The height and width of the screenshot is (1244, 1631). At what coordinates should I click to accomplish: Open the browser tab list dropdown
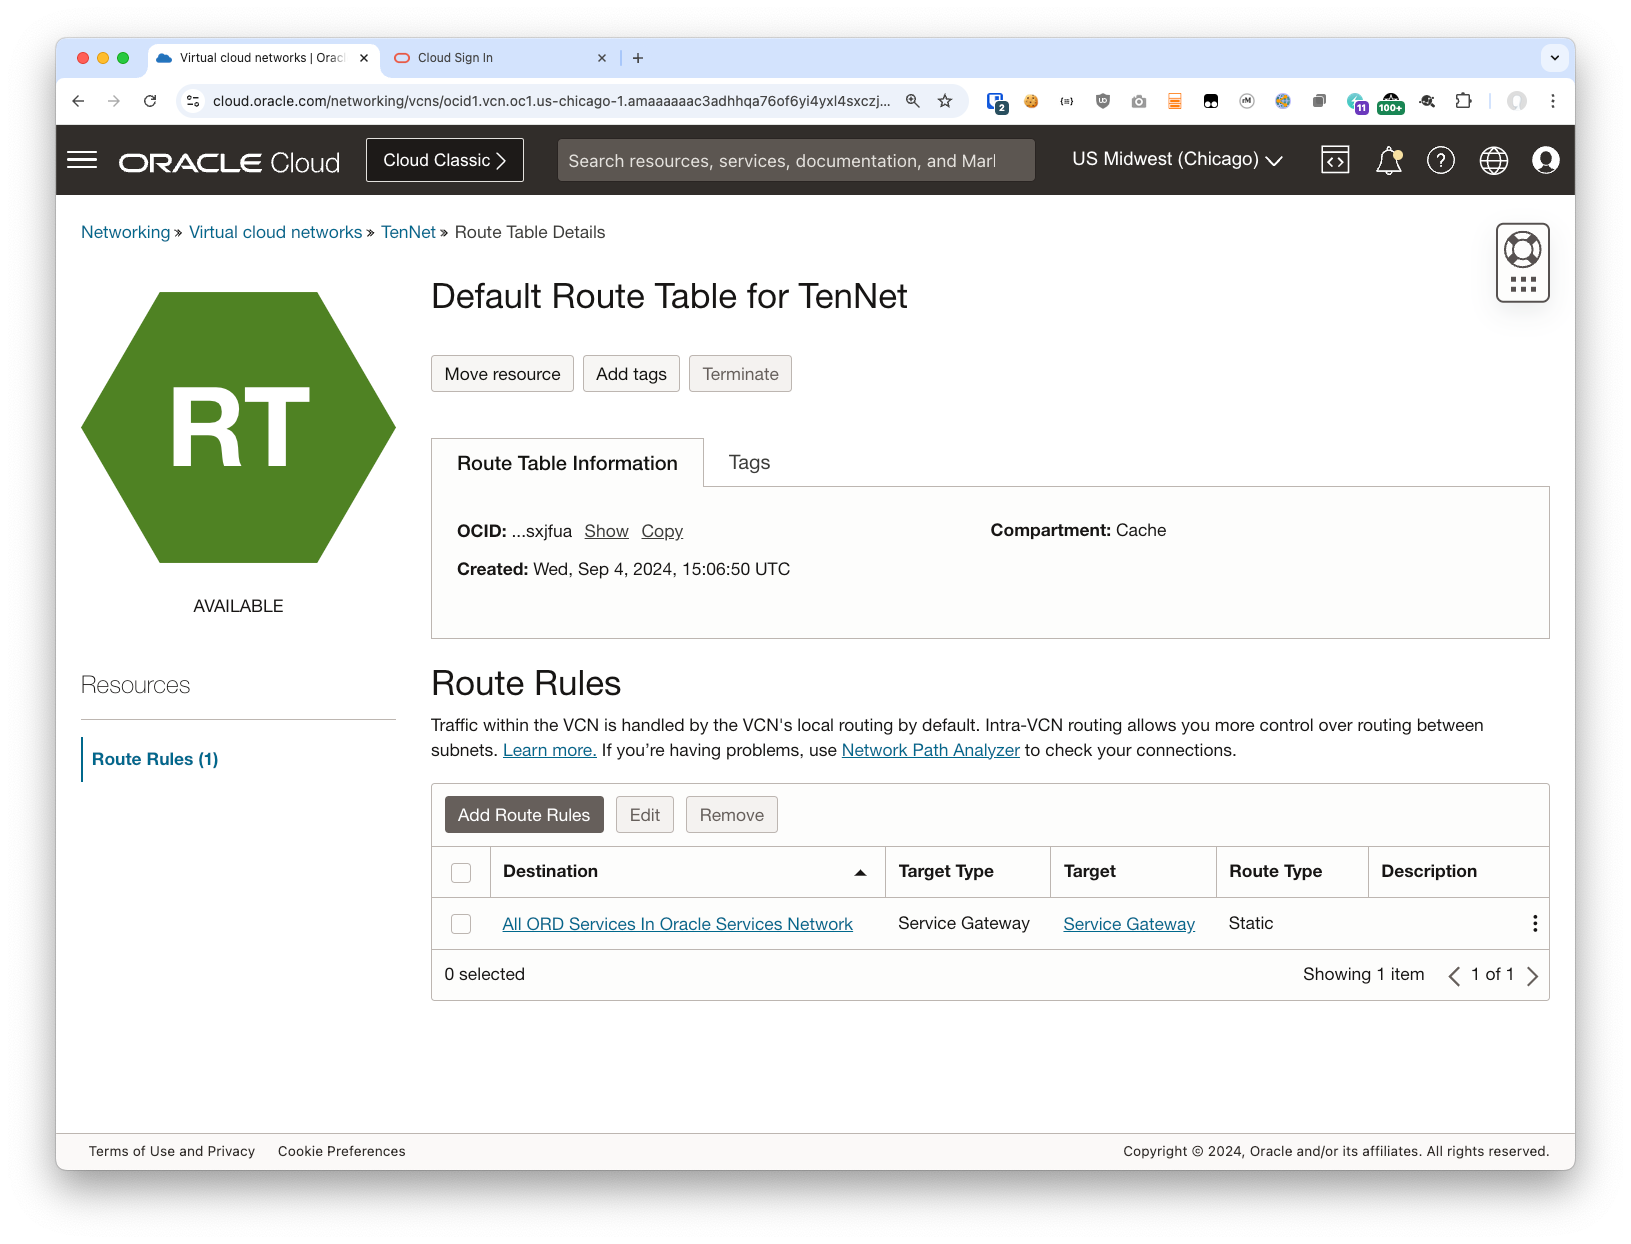tap(1554, 57)
